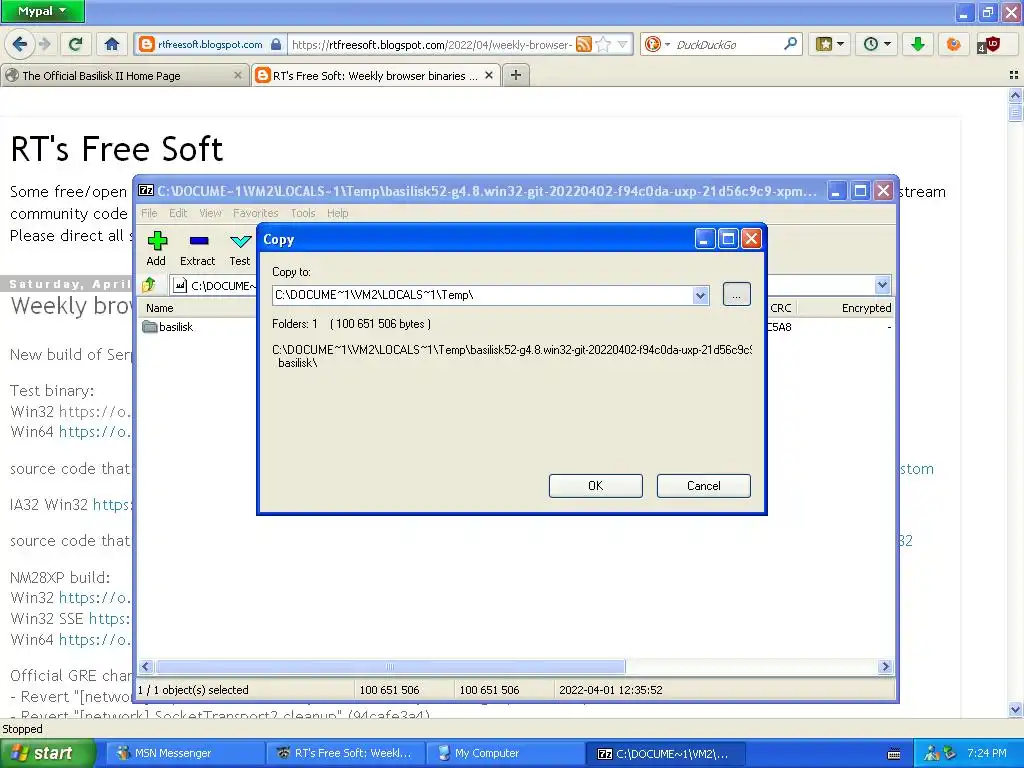Screen dimensions: 1024x768
Task: Click the blue Extract icon in 7-Zip
Action: [x=199, y=241]
